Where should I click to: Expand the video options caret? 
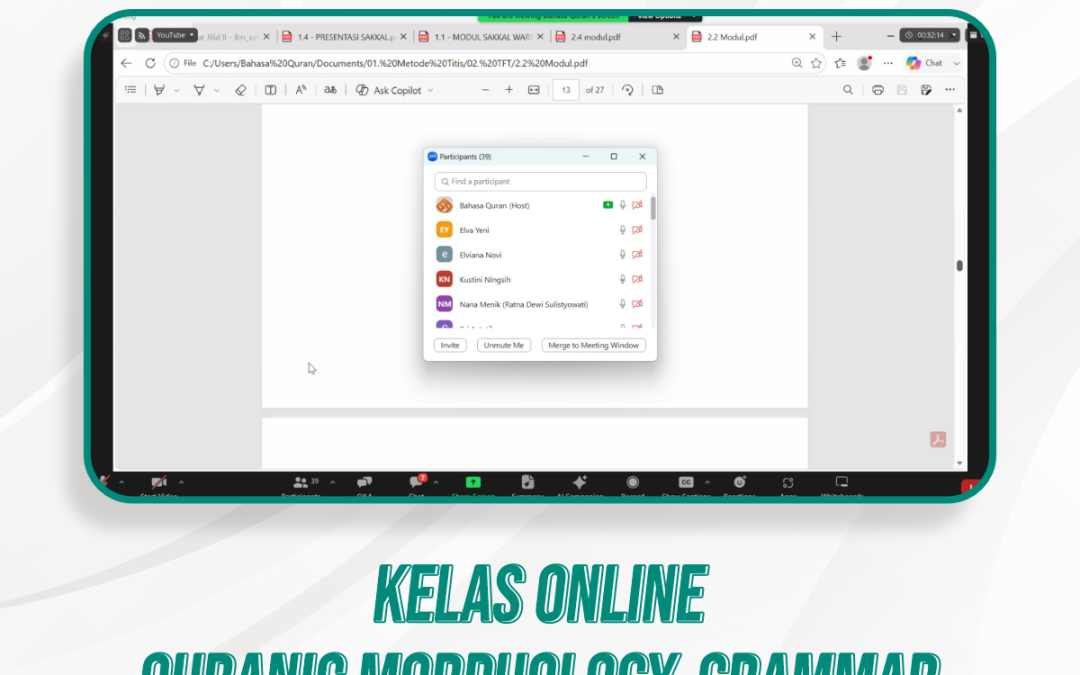pyautogui.click(x=181, y=482)
